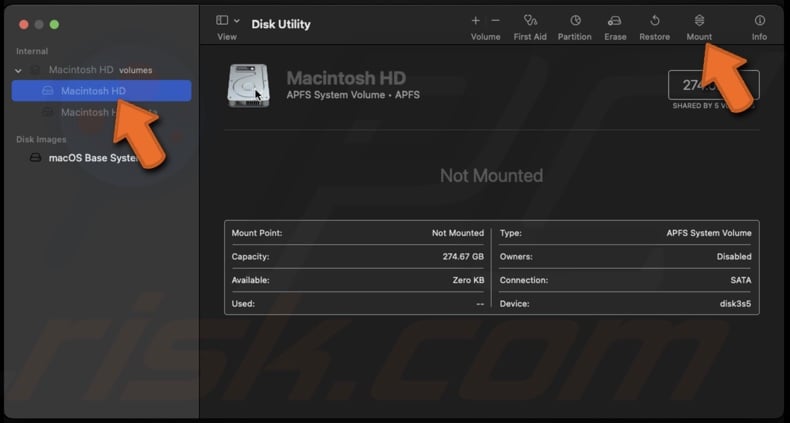Screen dimensions: 790x423
Task: Select the Restore arrow icon
Action: 654,20
